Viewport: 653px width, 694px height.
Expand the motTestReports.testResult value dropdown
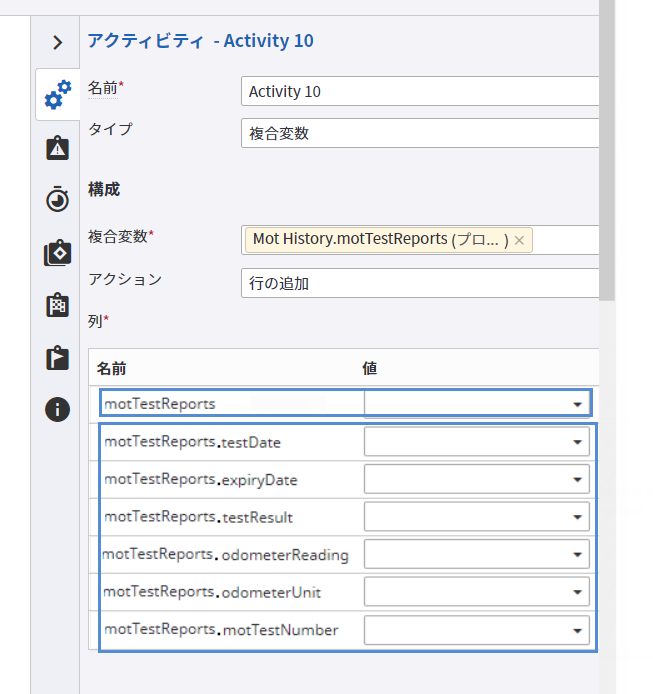[x=577, y=518]
